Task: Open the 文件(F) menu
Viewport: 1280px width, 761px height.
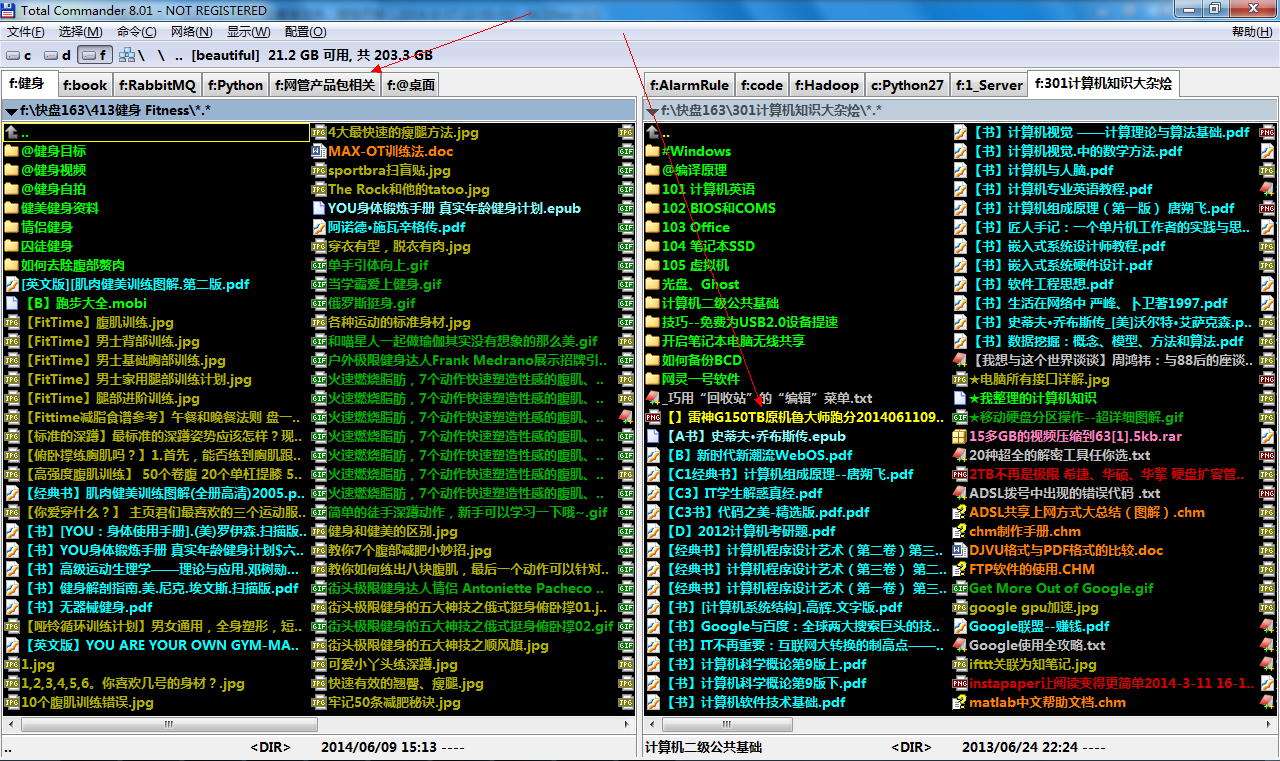Action: 26,32
